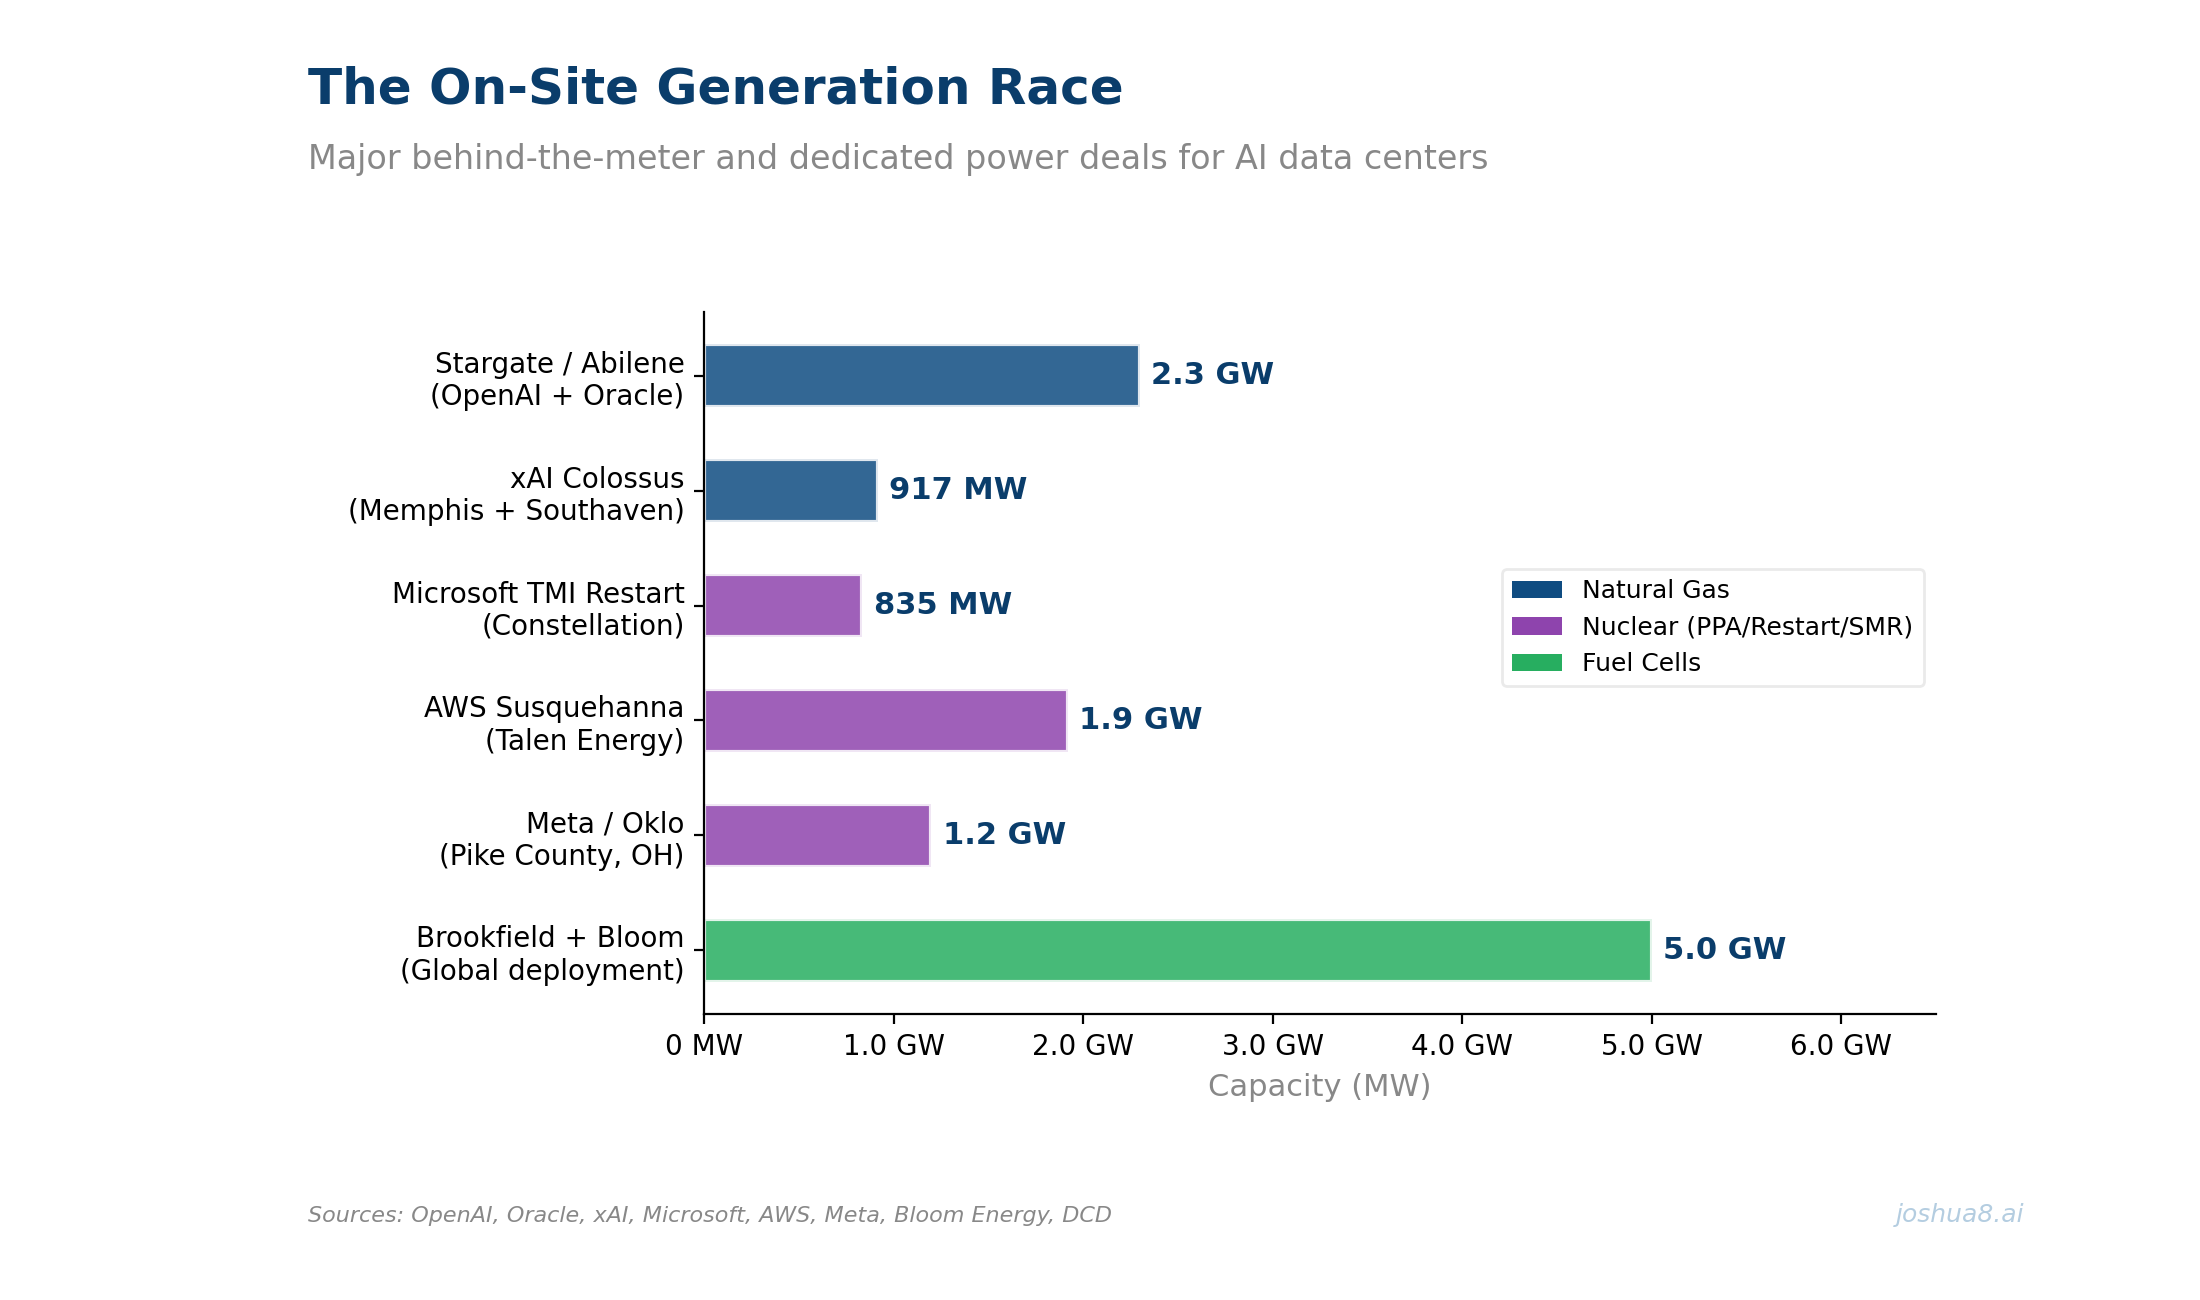This screenshot has height=1300, width=2200.
Task: Open the joshua8.ai link
Action: coord(1959,1214)
